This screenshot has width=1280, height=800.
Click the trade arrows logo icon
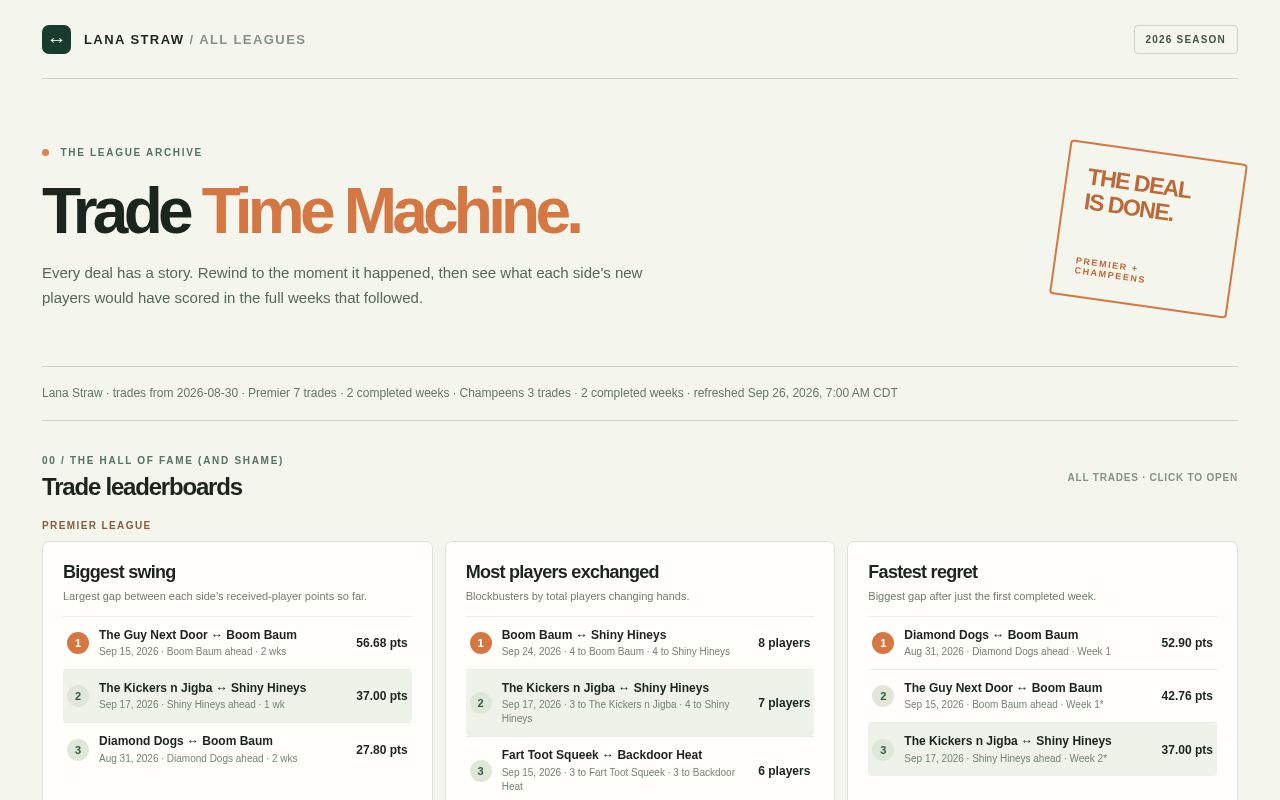(x=56, y=39)
